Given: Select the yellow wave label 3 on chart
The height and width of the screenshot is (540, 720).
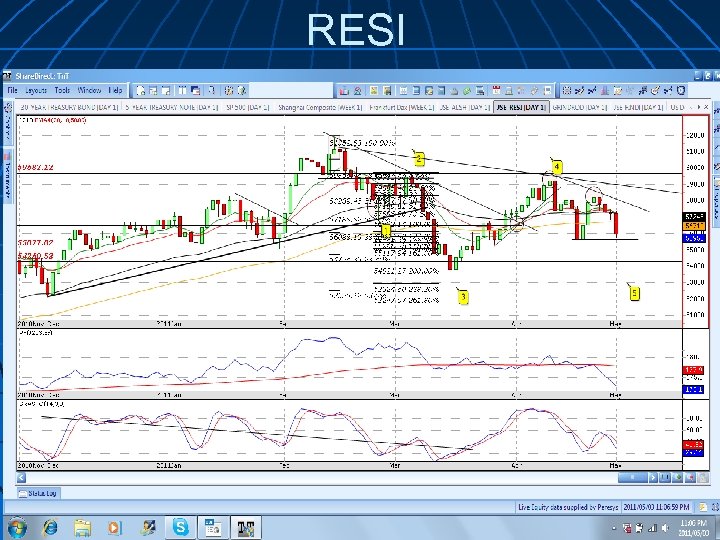Looking at the screenshot, I should tap(463, 297).
